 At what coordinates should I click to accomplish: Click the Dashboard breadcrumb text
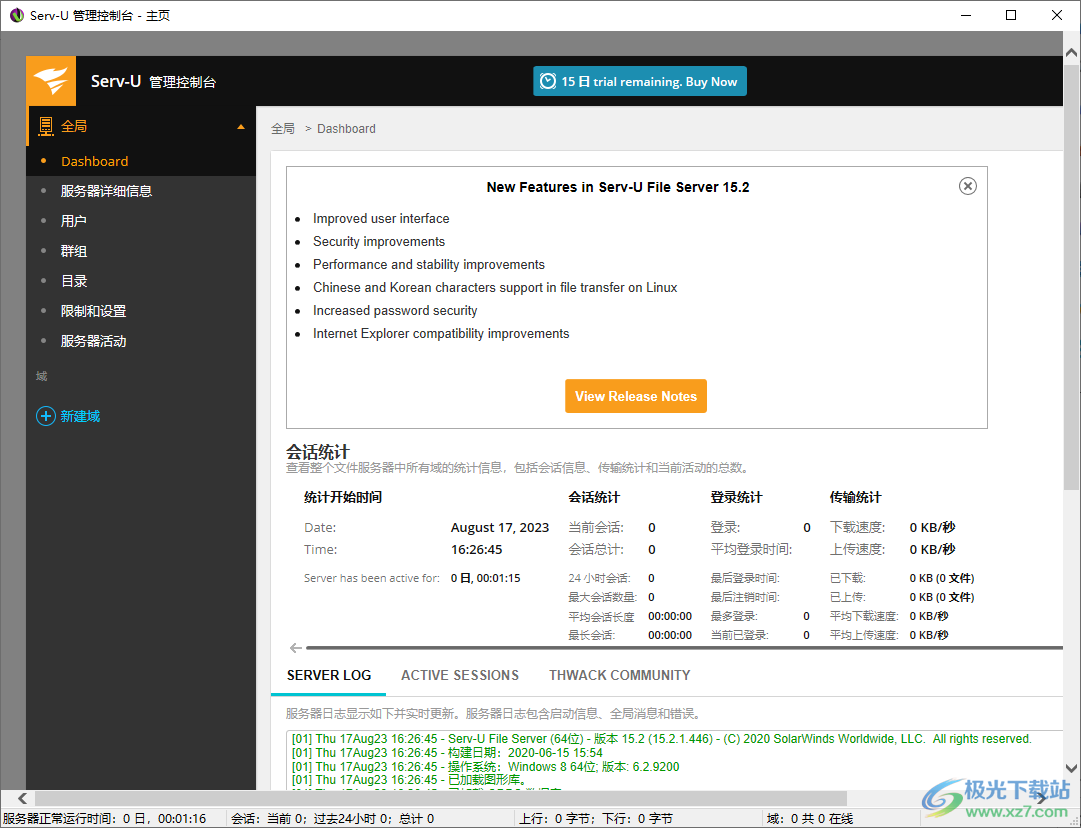point(346,129)
